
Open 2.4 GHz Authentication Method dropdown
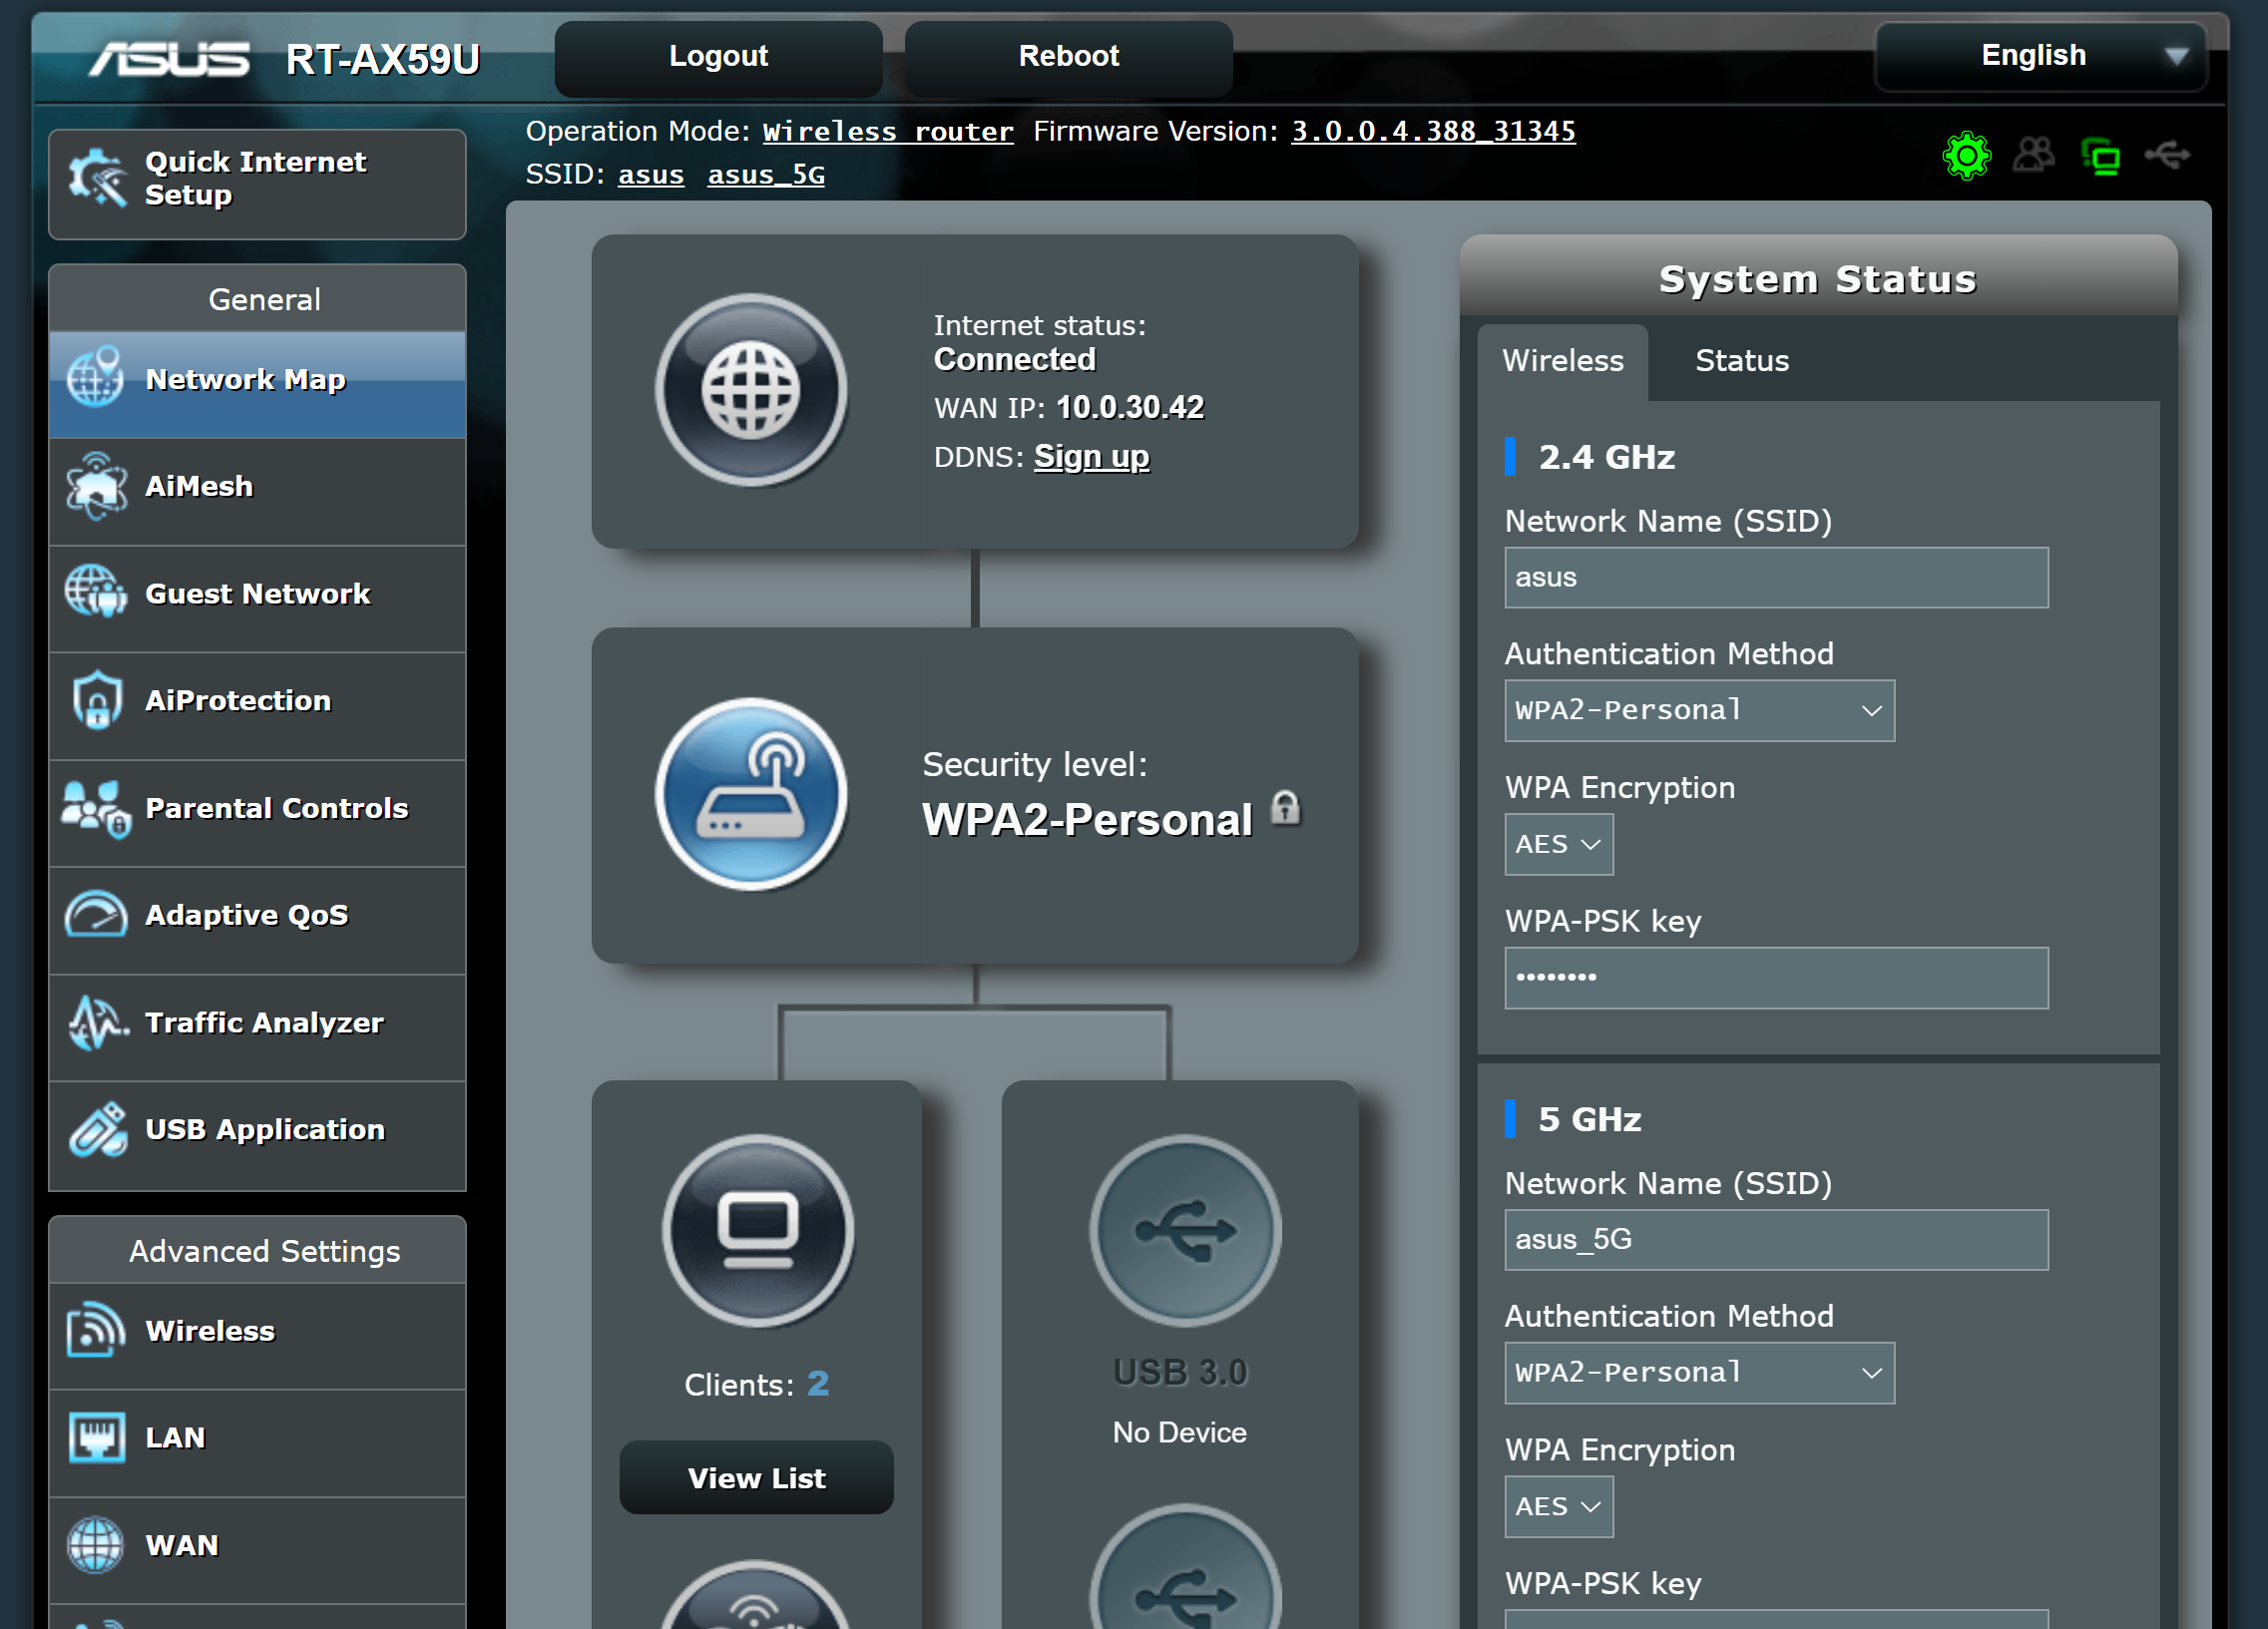point(1699,711)
